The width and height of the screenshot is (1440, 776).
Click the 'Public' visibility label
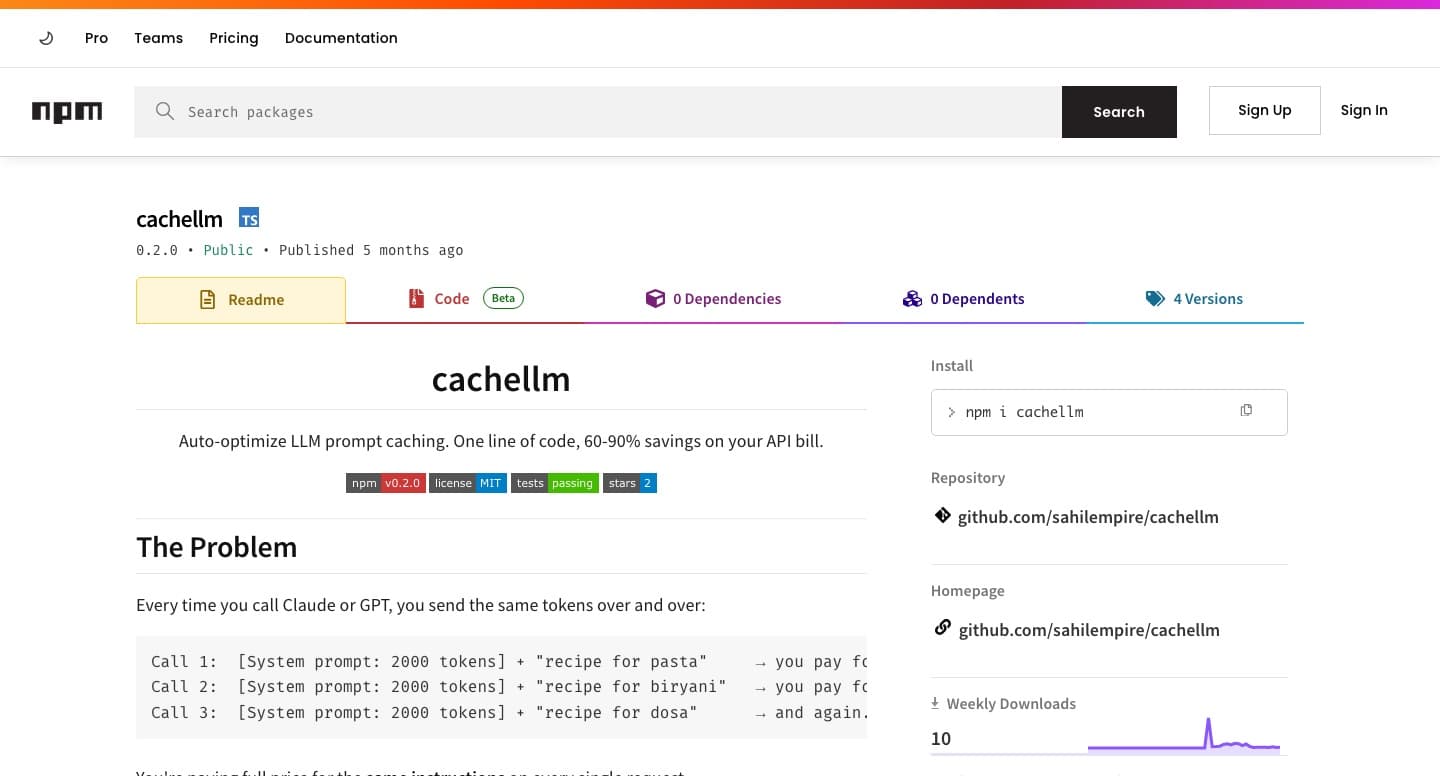[228, 250]
